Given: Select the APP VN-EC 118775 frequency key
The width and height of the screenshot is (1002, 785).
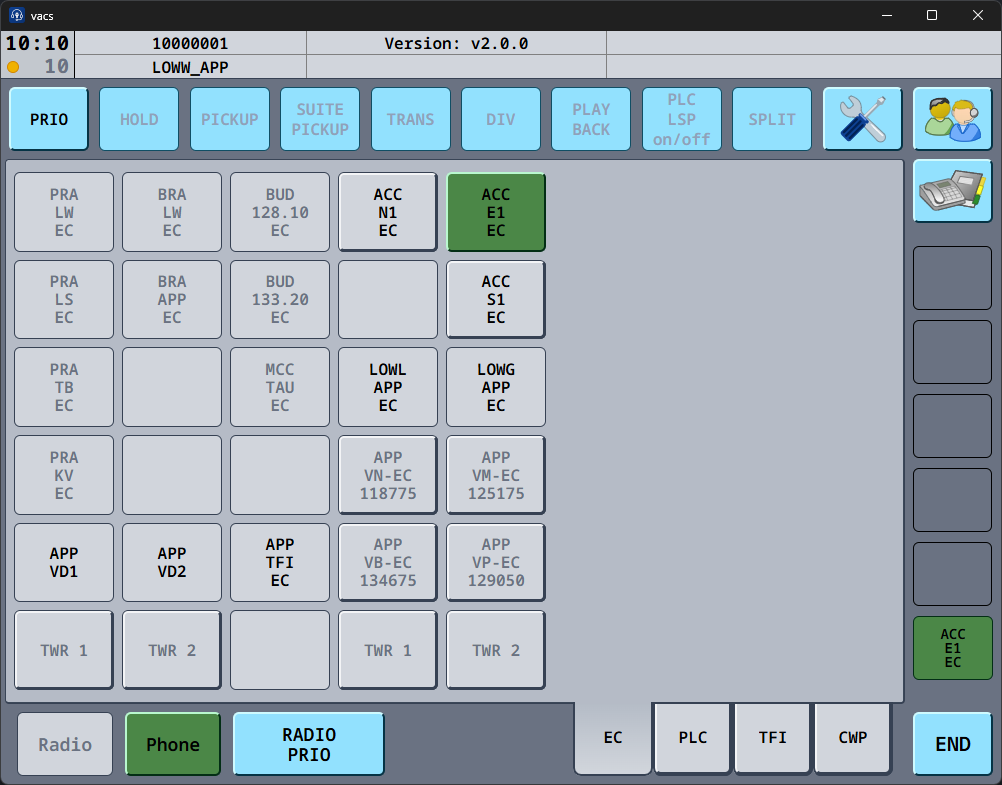Looking at the screenshot, I should click(388, 475).
